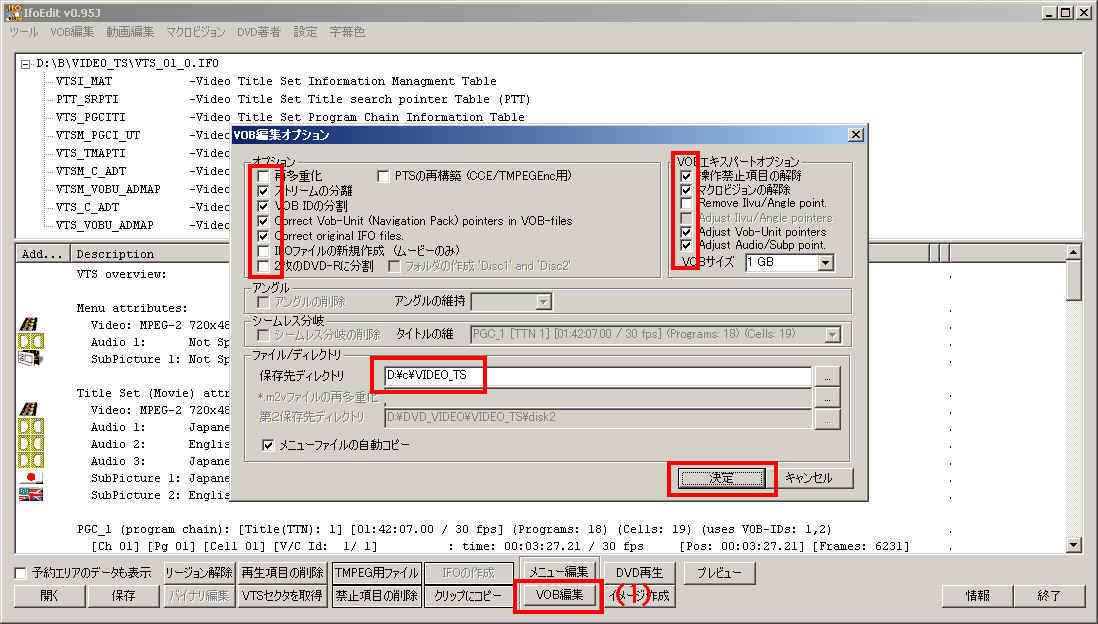Viewport: 1098px width, 624px height.
Task: Toggle the メニューファイルの自動コピー checkbox
Action: (267, 445)
